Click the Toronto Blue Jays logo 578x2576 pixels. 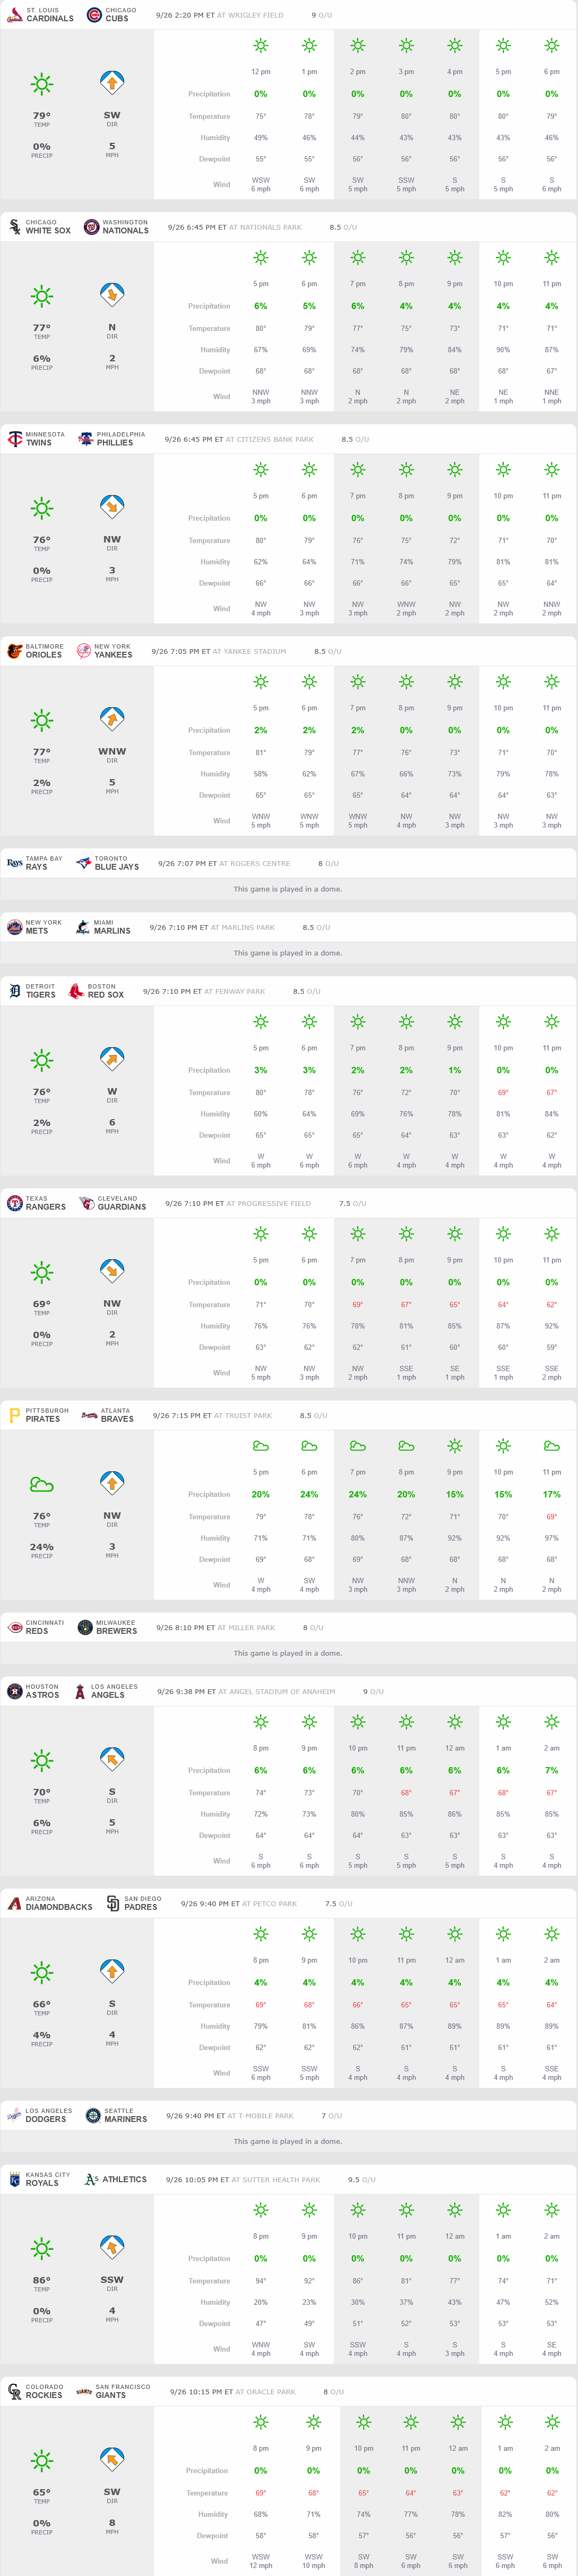84,863
